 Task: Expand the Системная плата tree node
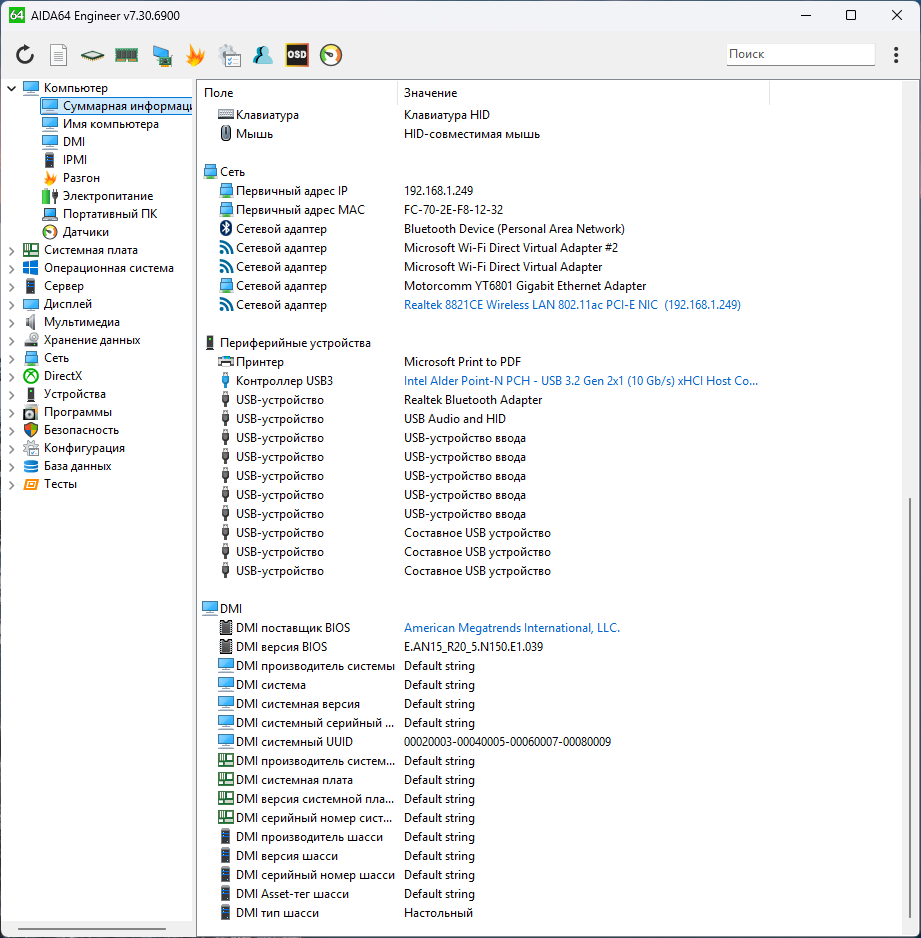click(12, 250)
